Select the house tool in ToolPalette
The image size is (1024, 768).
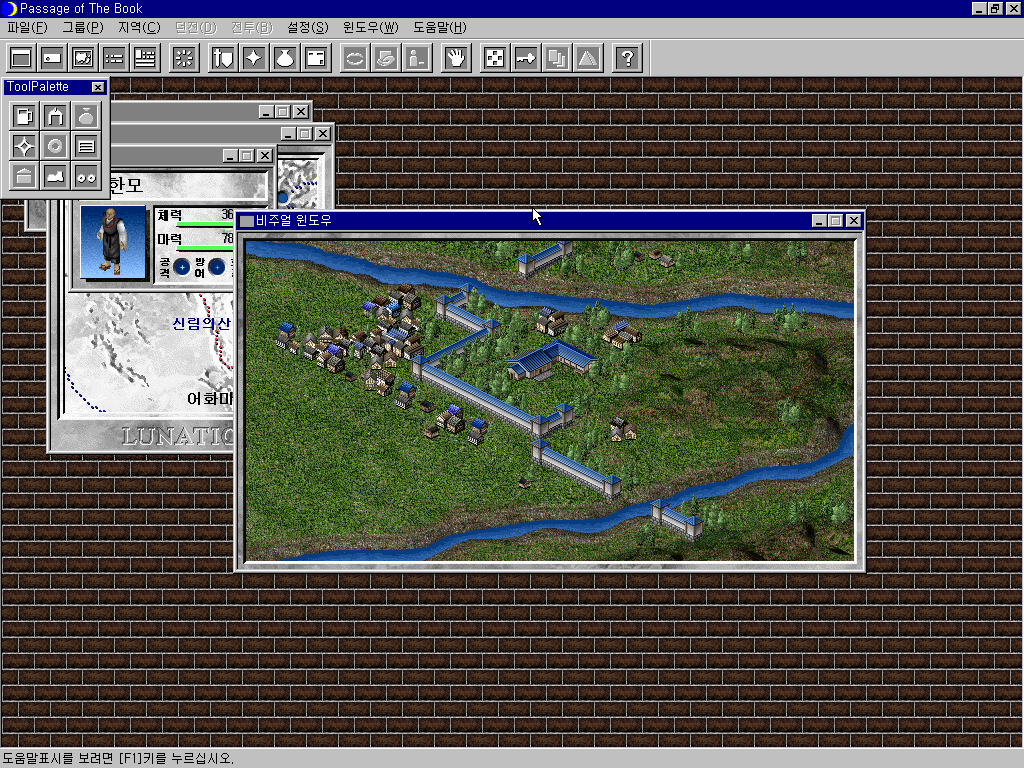coord(24,176)
